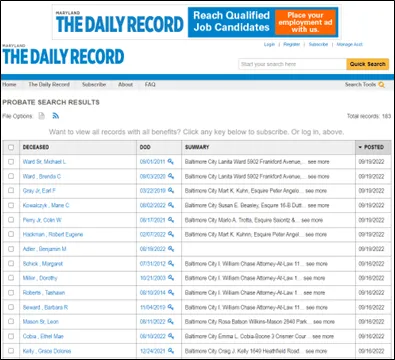The width and height of the screenshot is (395, 360).
Task: Click the Login link
Action: (x=269, y=44)
